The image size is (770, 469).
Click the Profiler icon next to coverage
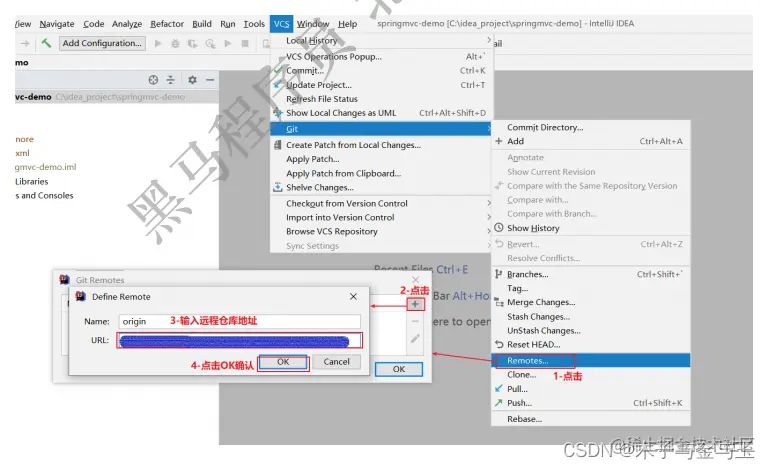pyautogui.click(x=210, y=44)
